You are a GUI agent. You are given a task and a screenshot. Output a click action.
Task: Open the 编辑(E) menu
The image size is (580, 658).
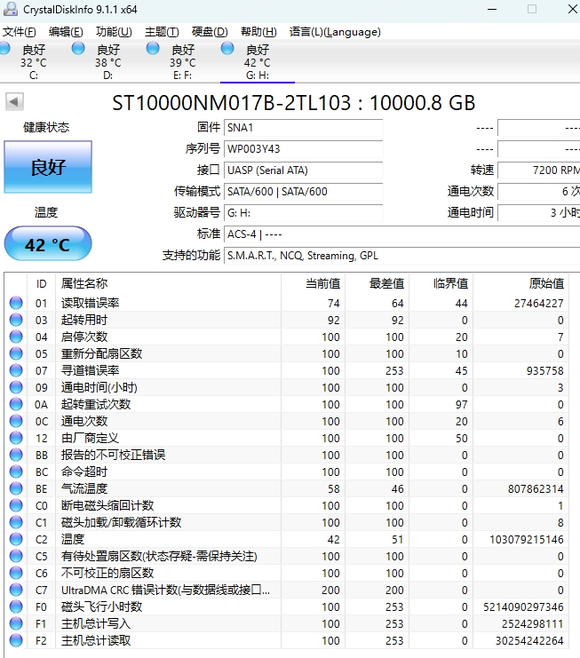[65, 32]
